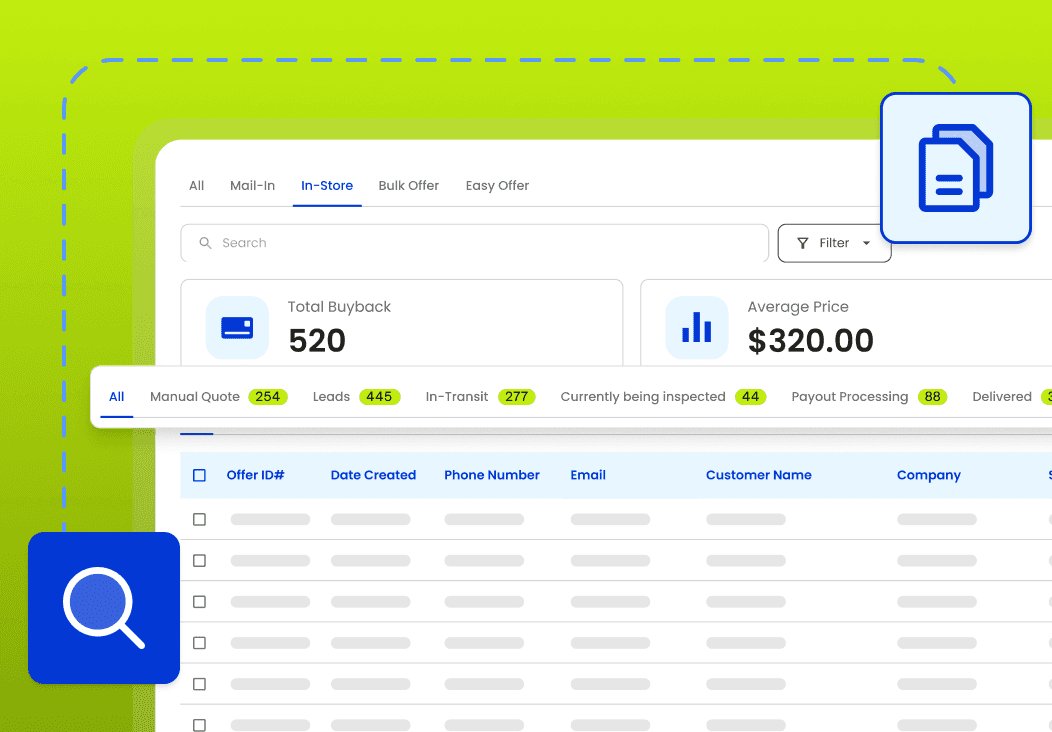
Task: Check the fourth table row checkbox
Action: click(x=199, y=643)
